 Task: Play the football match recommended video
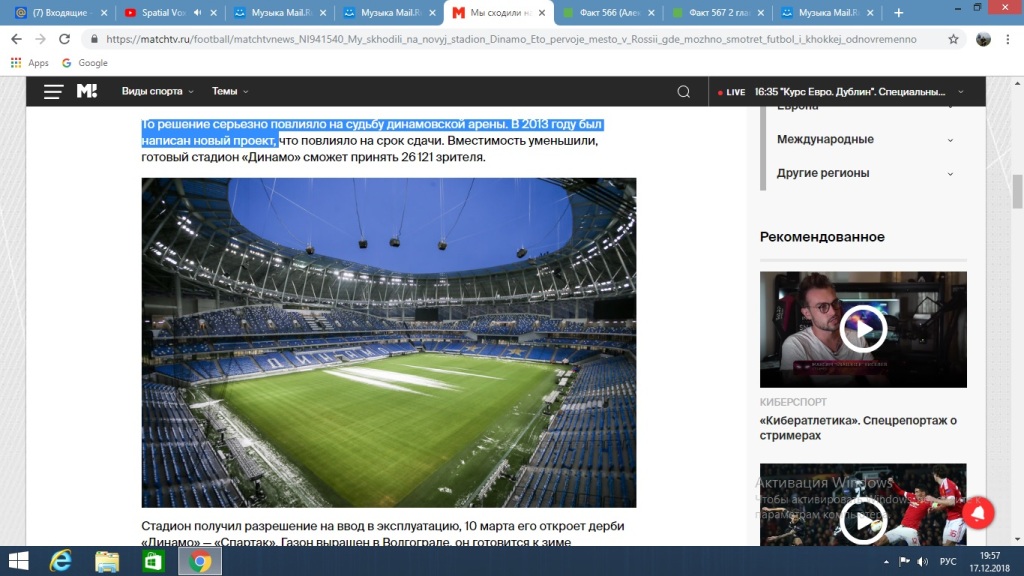click(x=863, y=521)
